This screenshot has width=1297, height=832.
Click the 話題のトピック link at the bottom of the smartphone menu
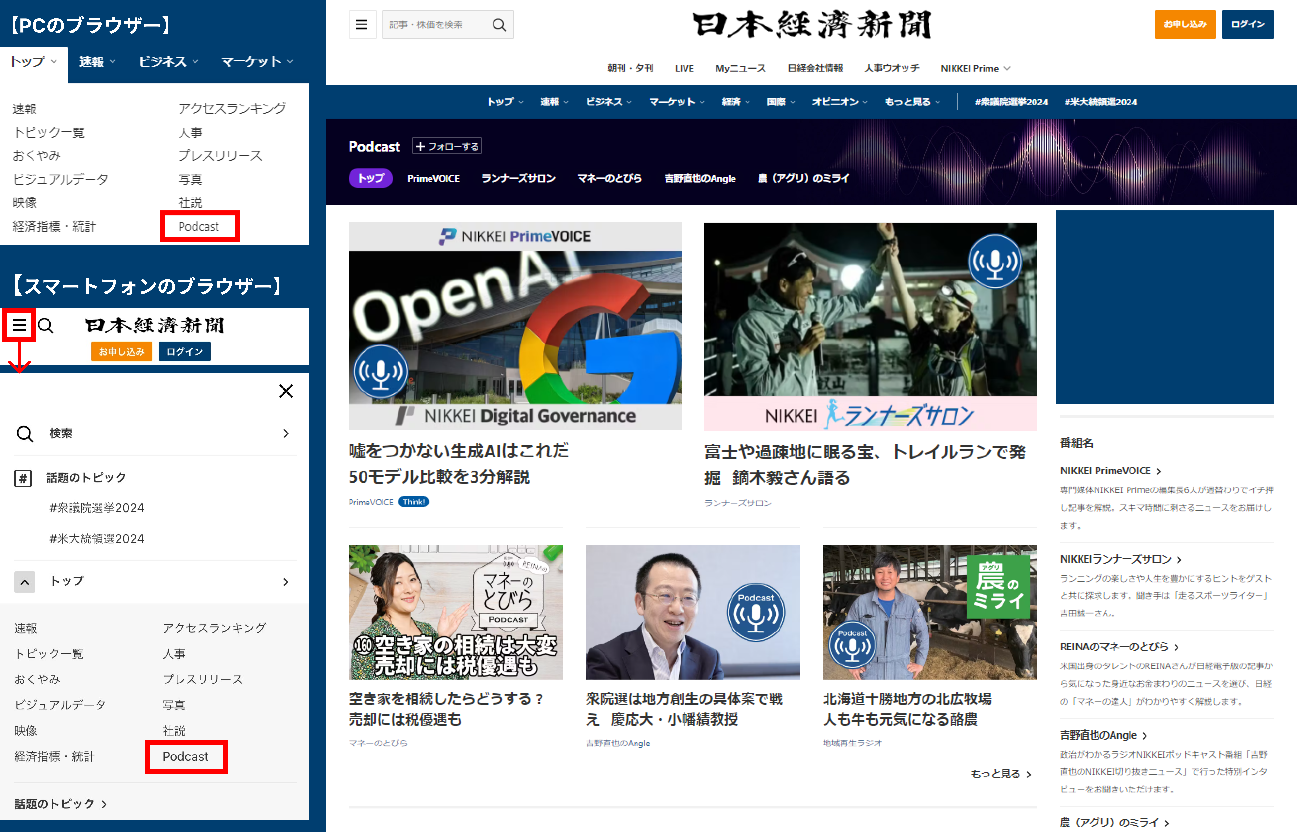(x=61, y=804)
